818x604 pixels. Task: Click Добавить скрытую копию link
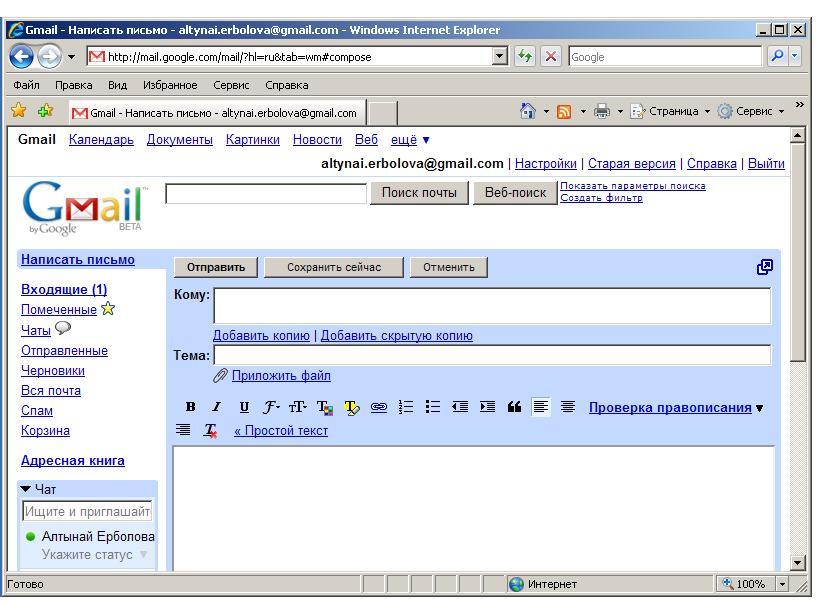click(396, 335)
